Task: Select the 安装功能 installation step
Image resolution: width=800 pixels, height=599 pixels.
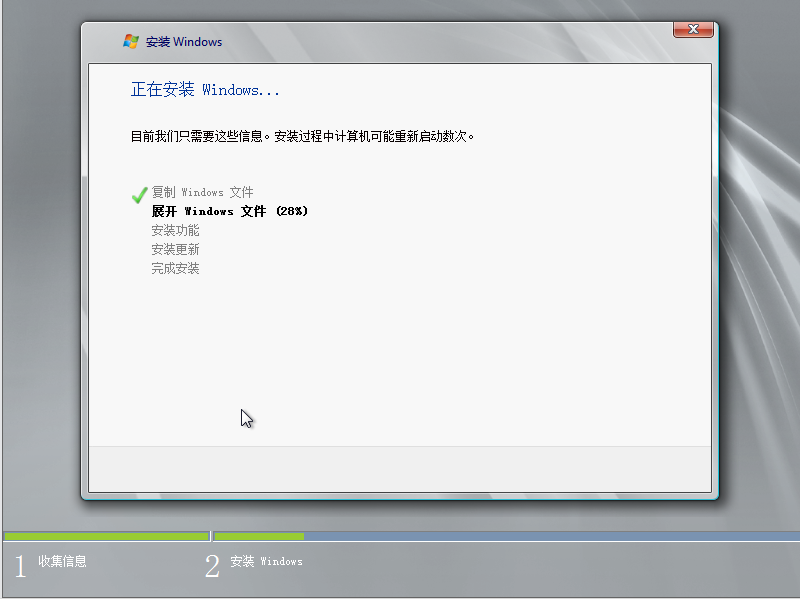Action: [x=176, y=229]
